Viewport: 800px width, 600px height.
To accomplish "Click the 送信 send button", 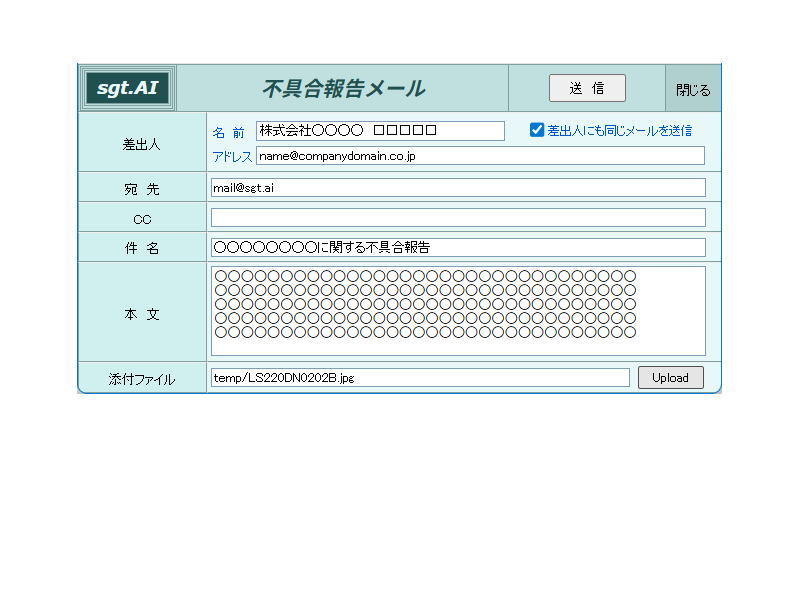I will coord(587,88).
